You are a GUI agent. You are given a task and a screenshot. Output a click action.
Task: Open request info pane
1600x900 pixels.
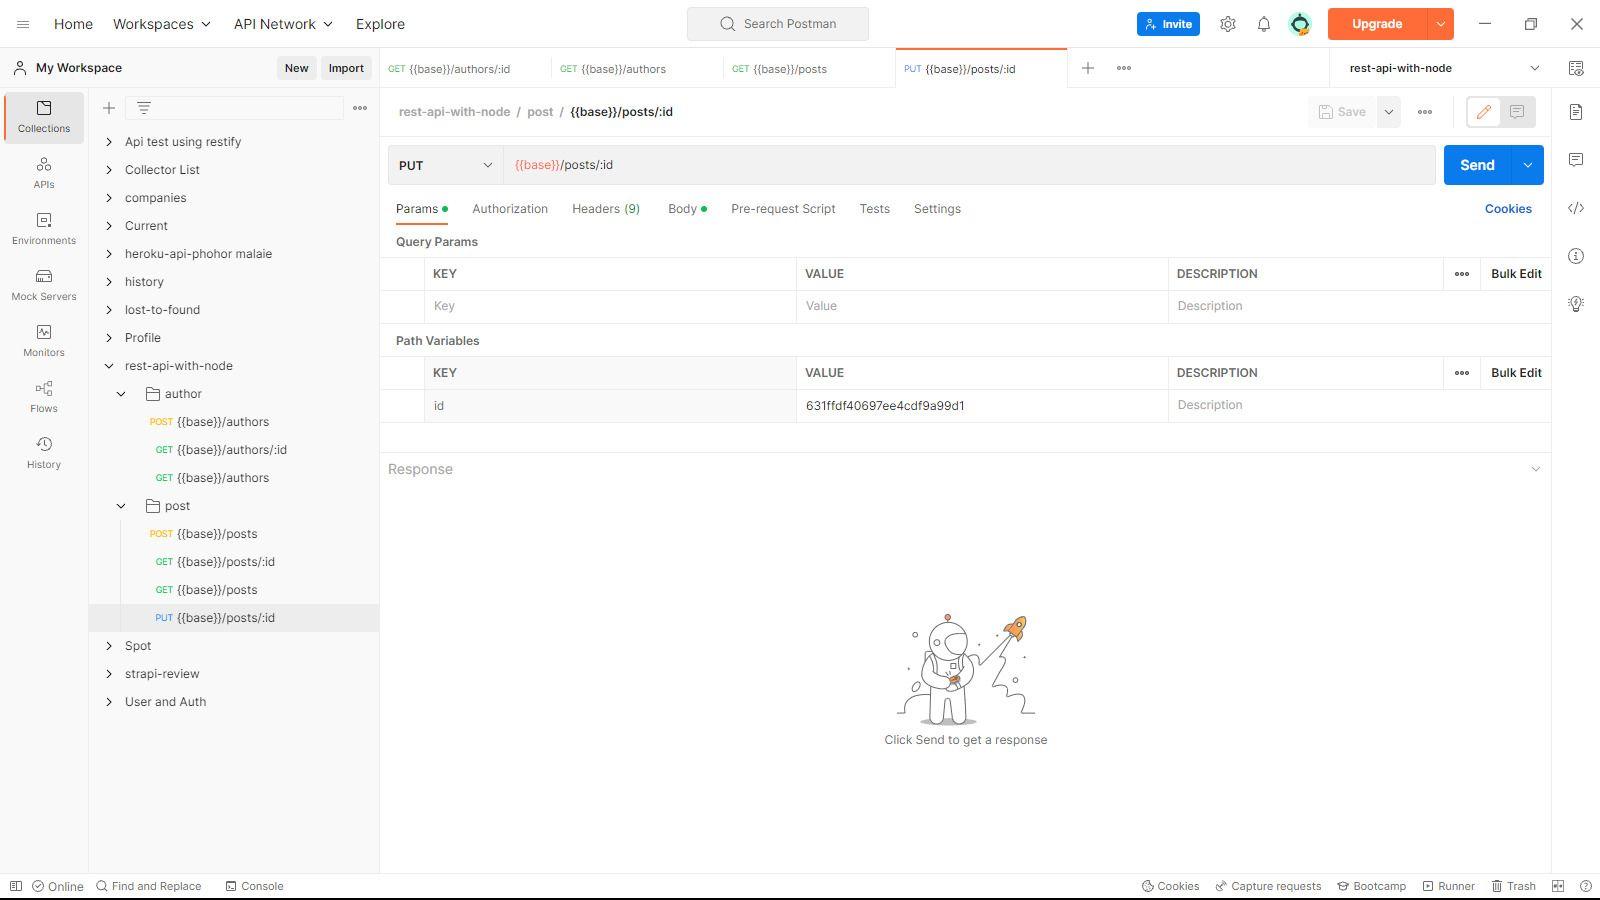coord(1576,256)
